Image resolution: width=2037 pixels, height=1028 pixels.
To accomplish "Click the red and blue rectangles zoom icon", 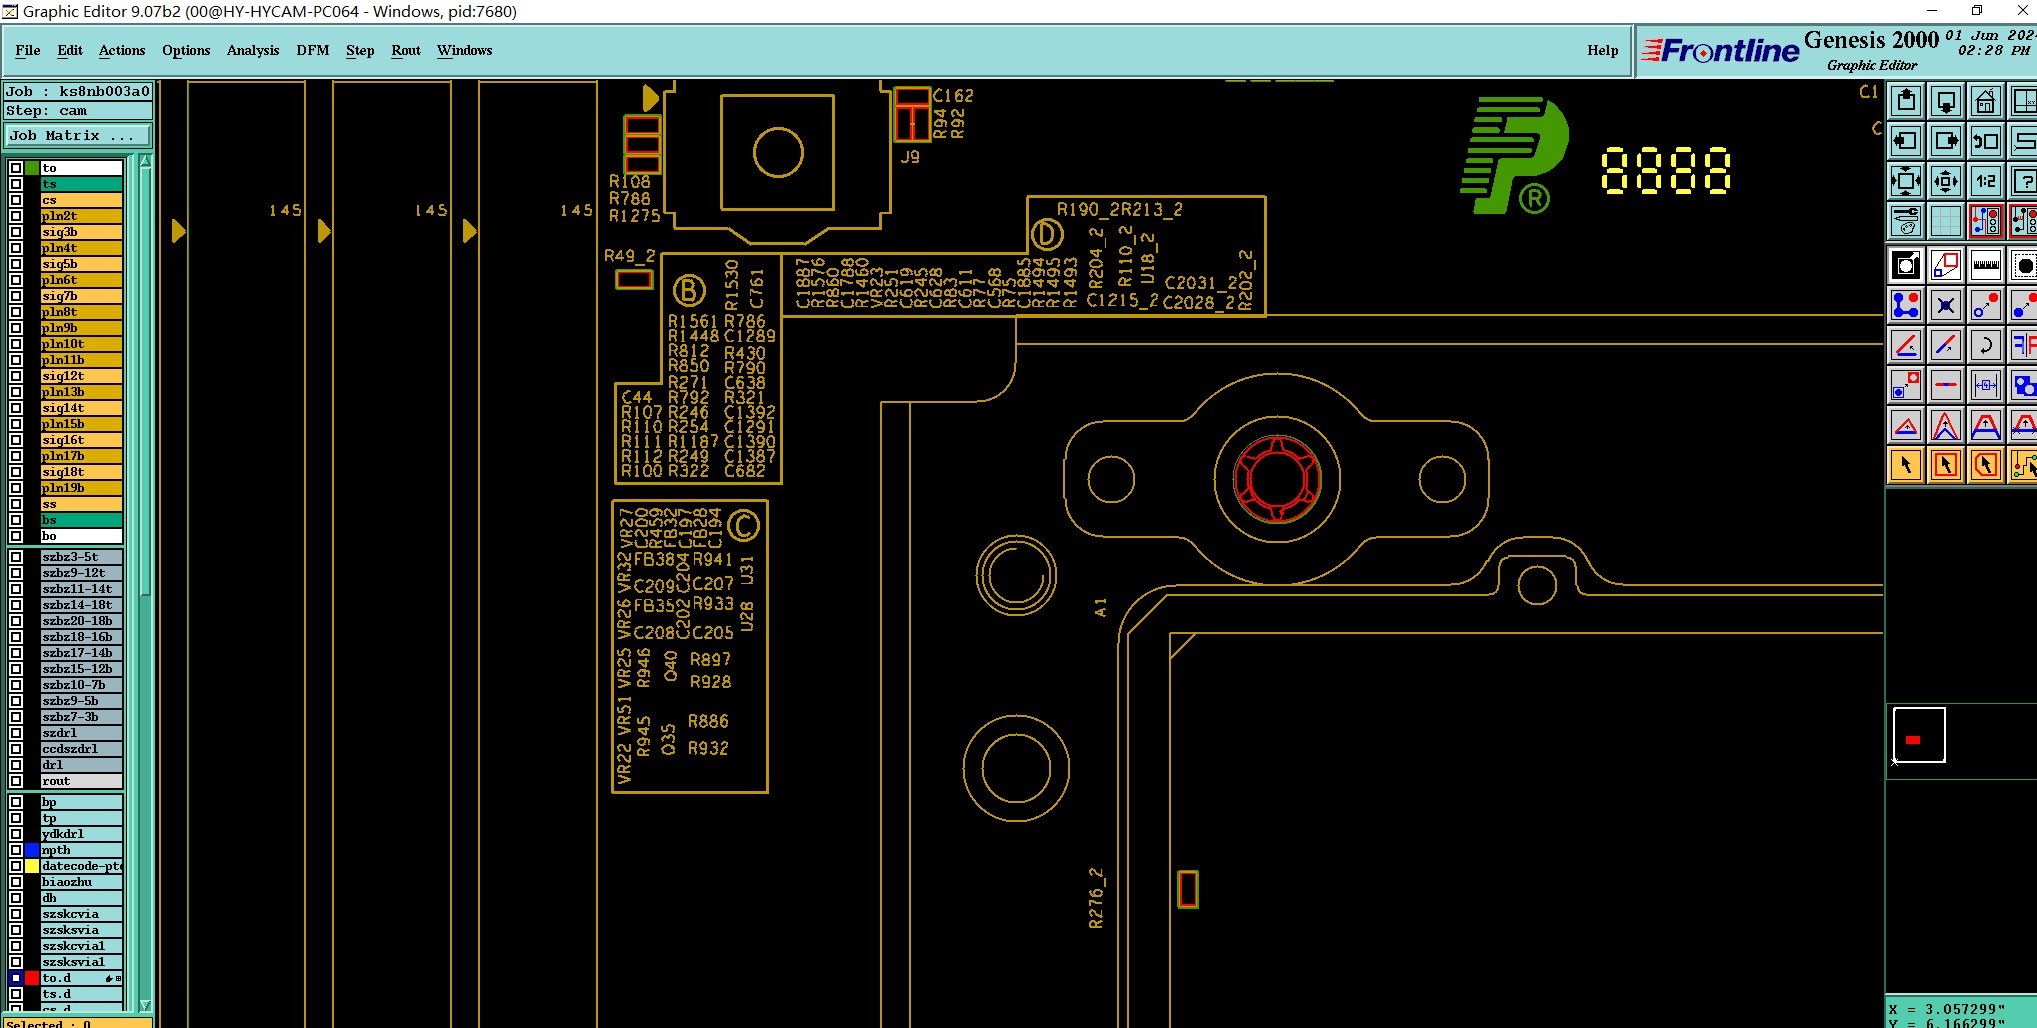I will point(1946,265).
